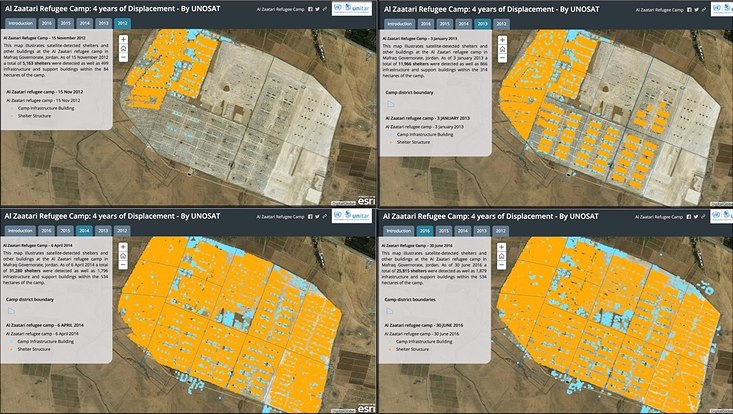733x414 pixels.
Task: Click the esri logo on the 2014 map
Action: 366,408
